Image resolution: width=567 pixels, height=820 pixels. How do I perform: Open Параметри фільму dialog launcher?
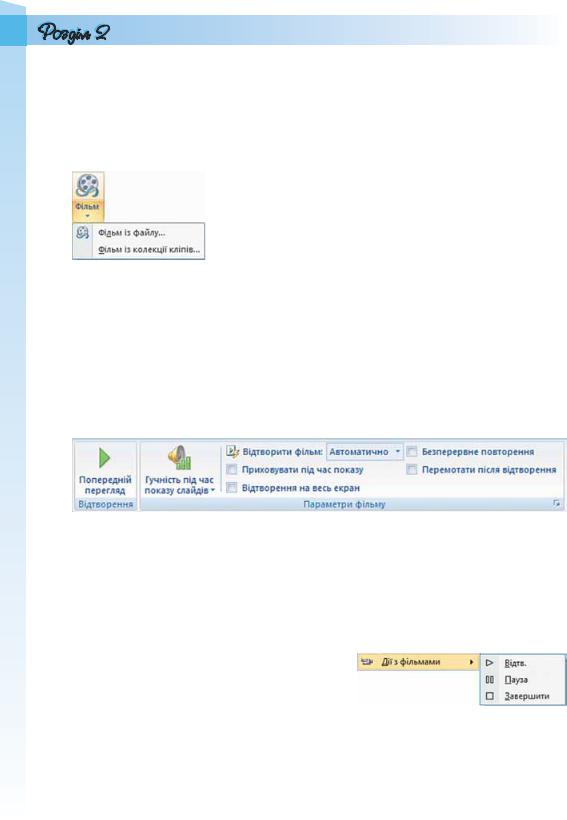[557, 504]
